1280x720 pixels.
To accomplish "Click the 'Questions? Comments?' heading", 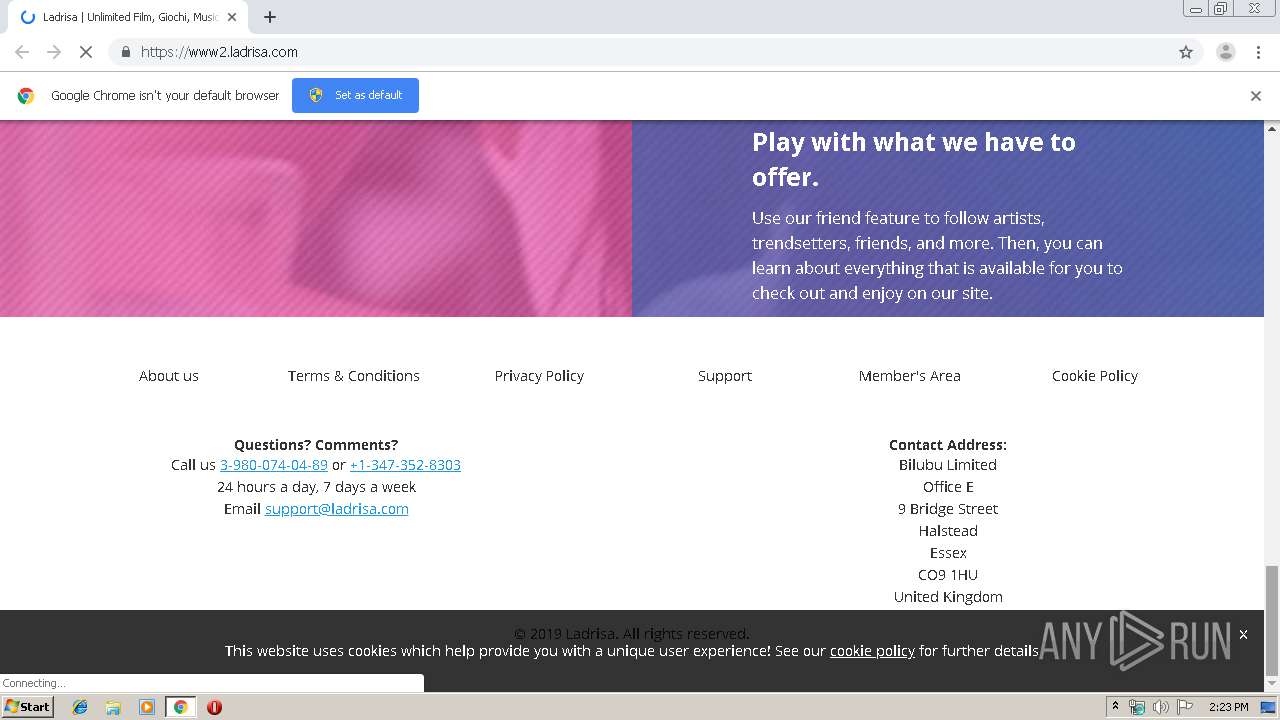I will (x=316, y=445).
